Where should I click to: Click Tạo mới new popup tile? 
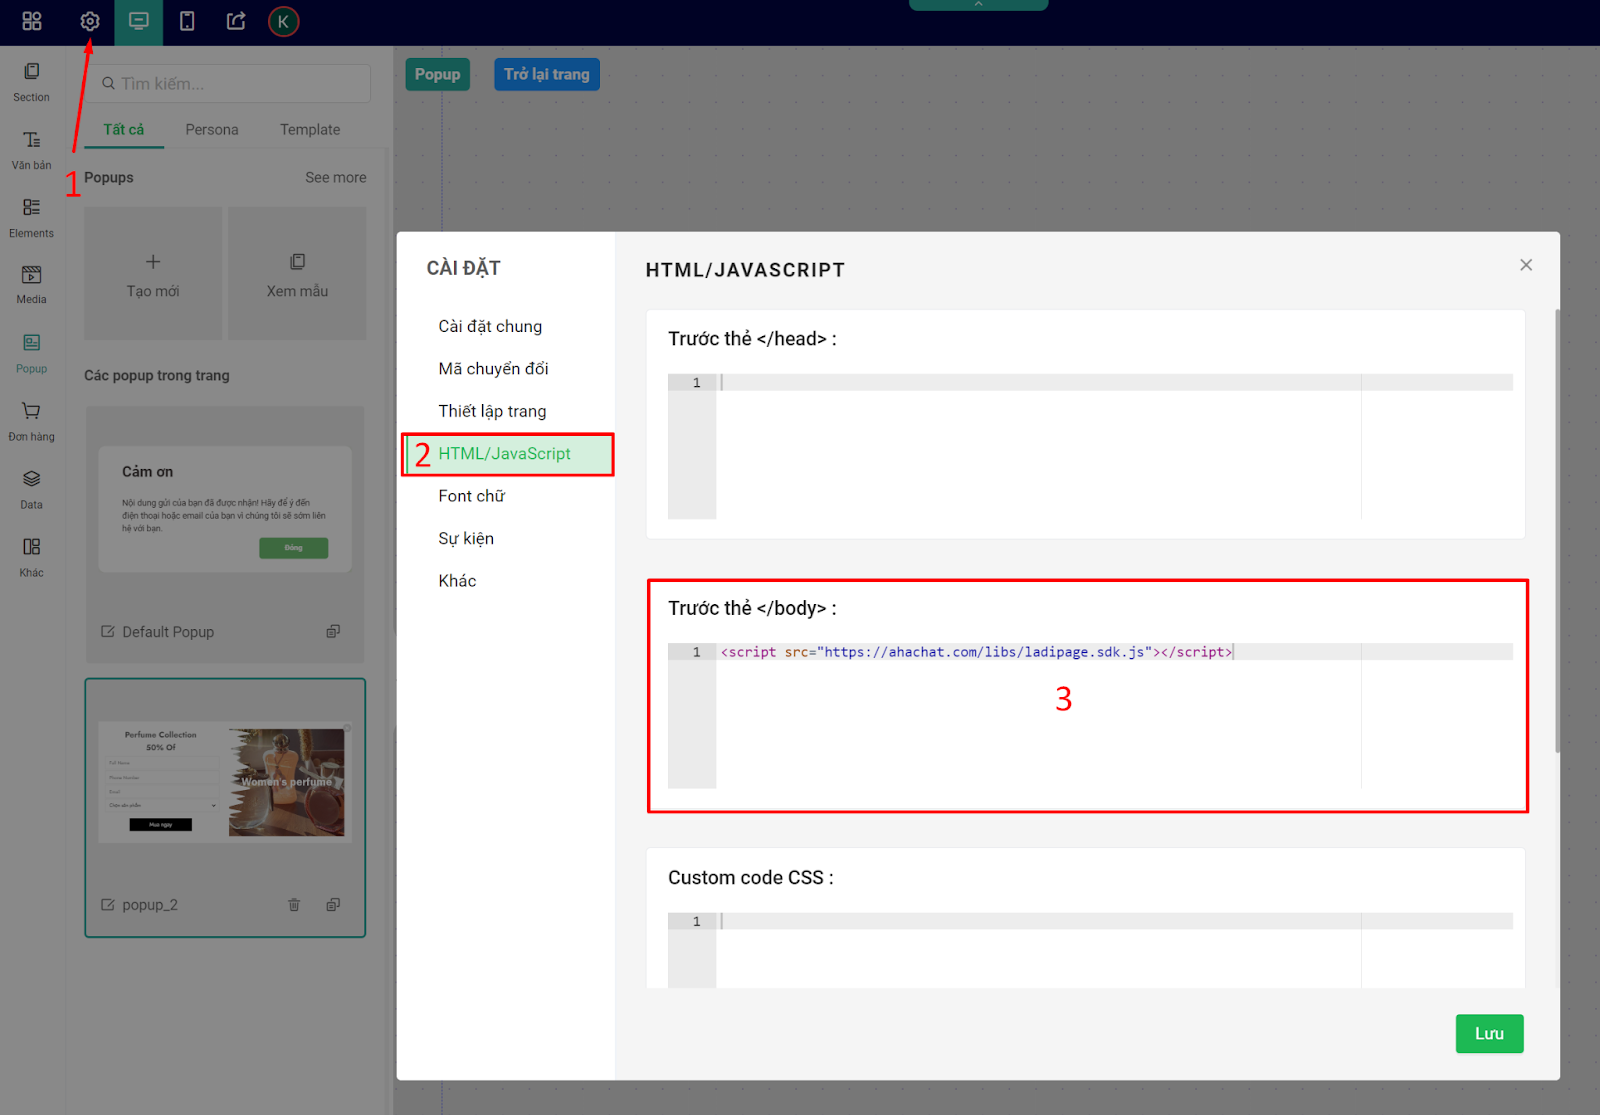coord(153,273)
